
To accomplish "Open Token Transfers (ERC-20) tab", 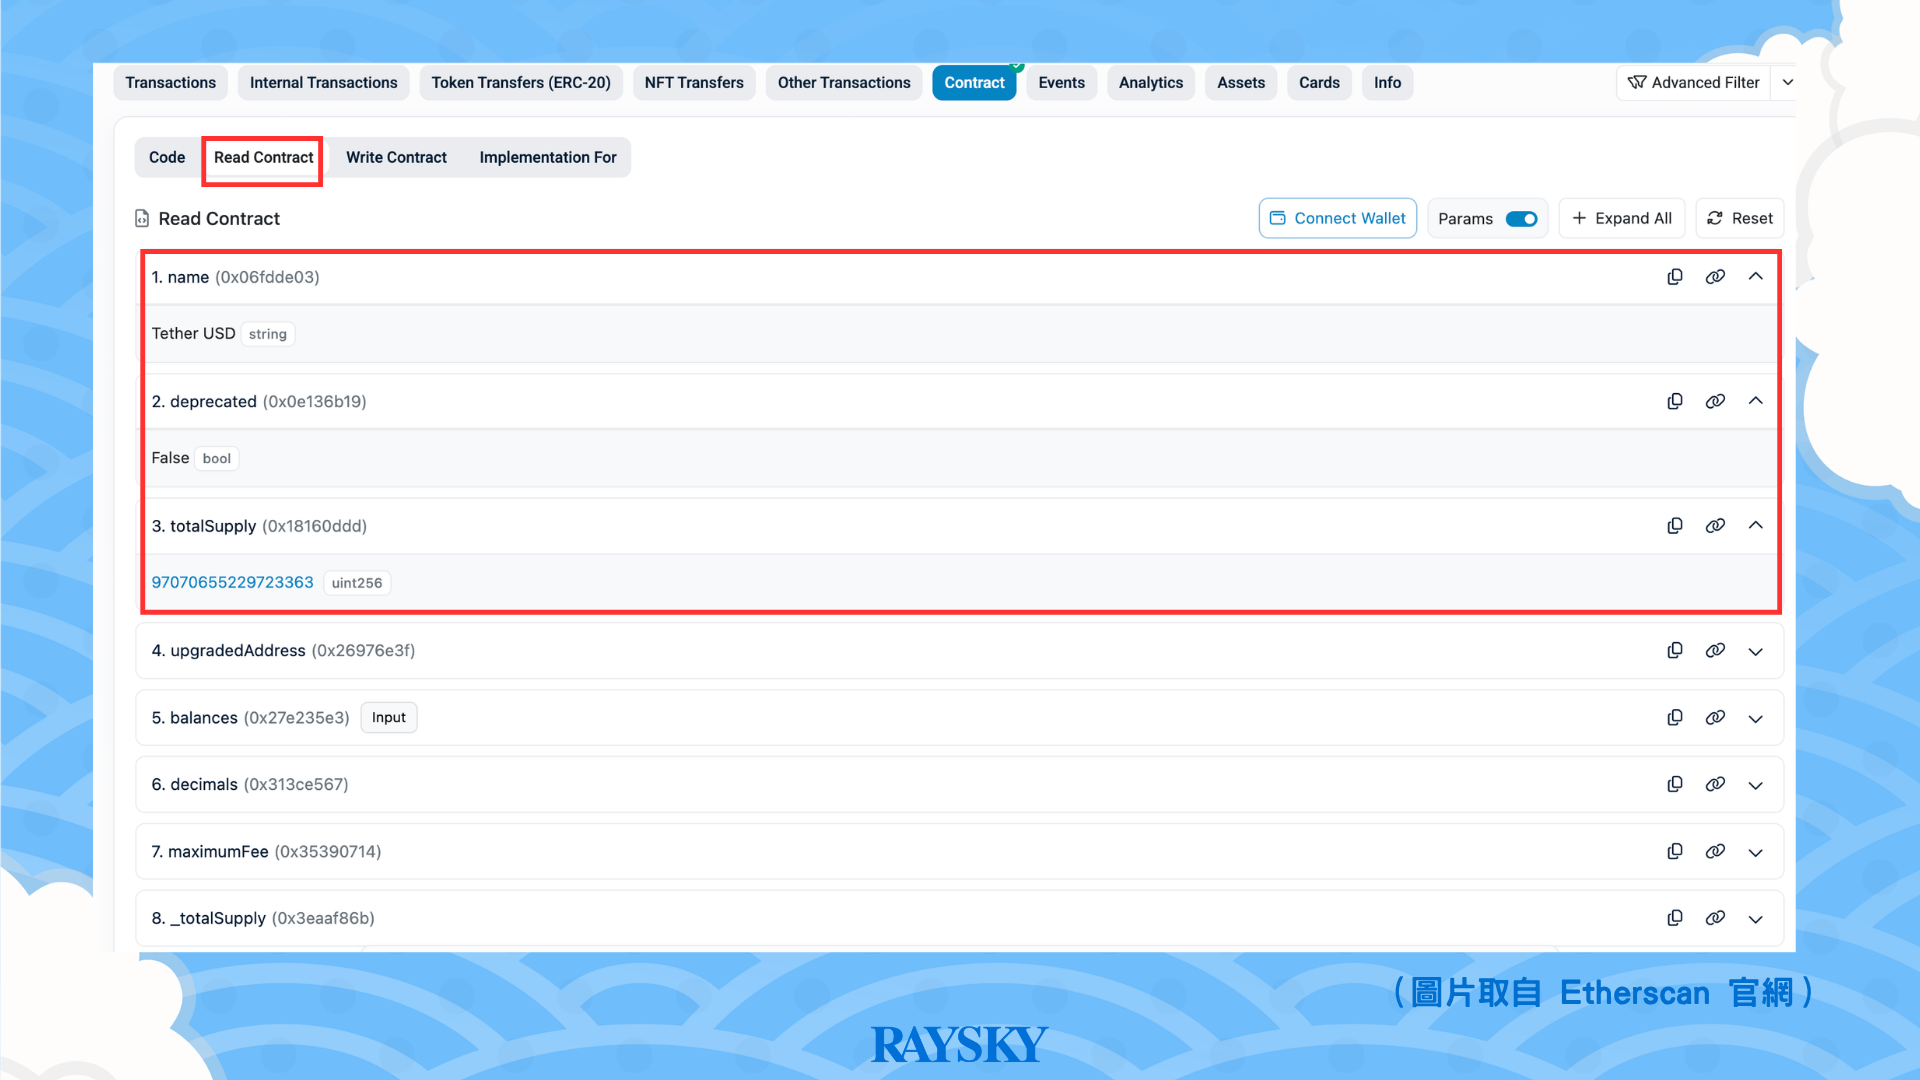I will tap(521, 83).
